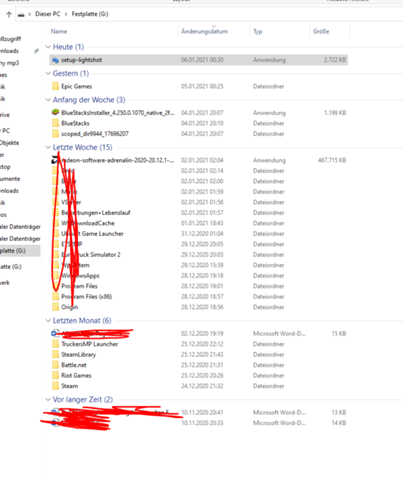Viewport: 403px width, 480px height.
Task: Click the Origin folder icon
Action: tap(55, 307)
